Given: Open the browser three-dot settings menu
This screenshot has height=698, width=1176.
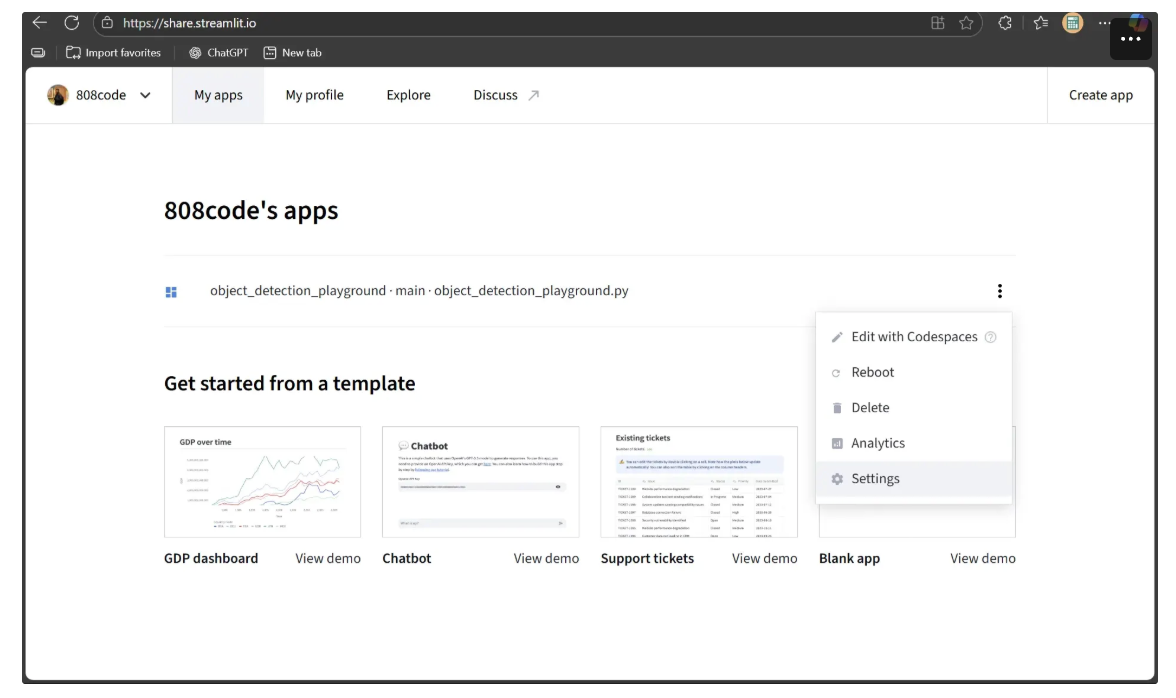Looking at the screenshot, I should pos(1104,23).
